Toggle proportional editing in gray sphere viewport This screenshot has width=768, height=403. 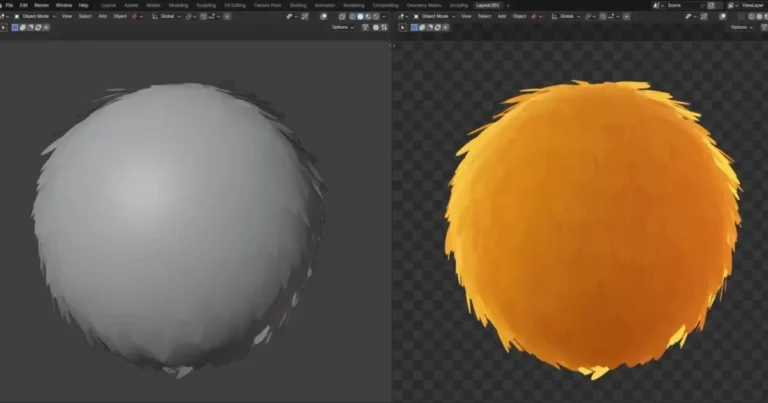pyautogui.click(x=227, y=16)
